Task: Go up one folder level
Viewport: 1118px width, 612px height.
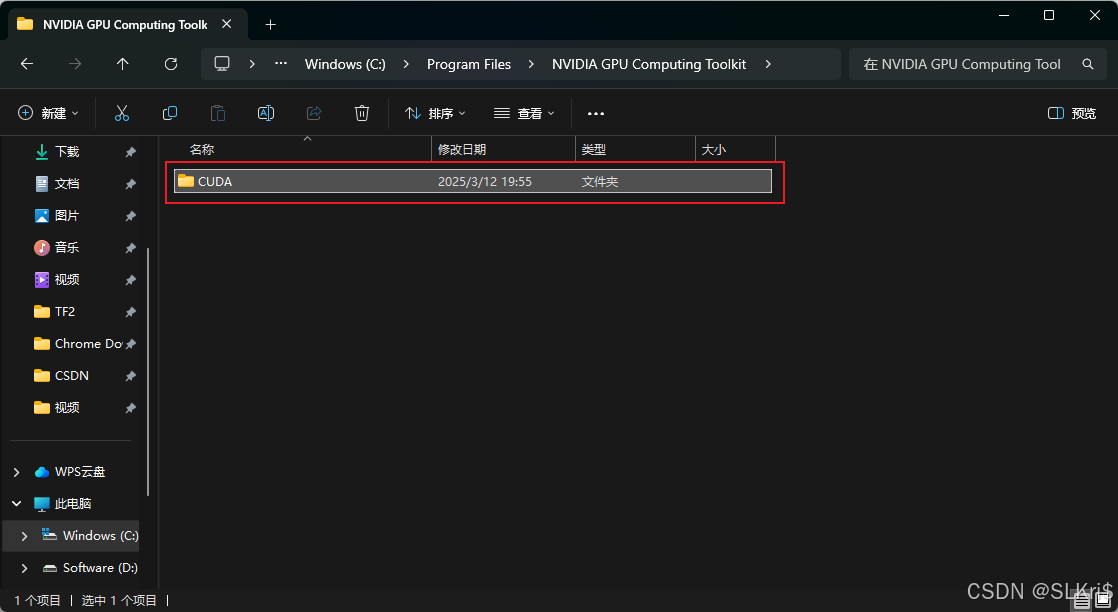Action: pyautogui.click(x=123, y=64)
